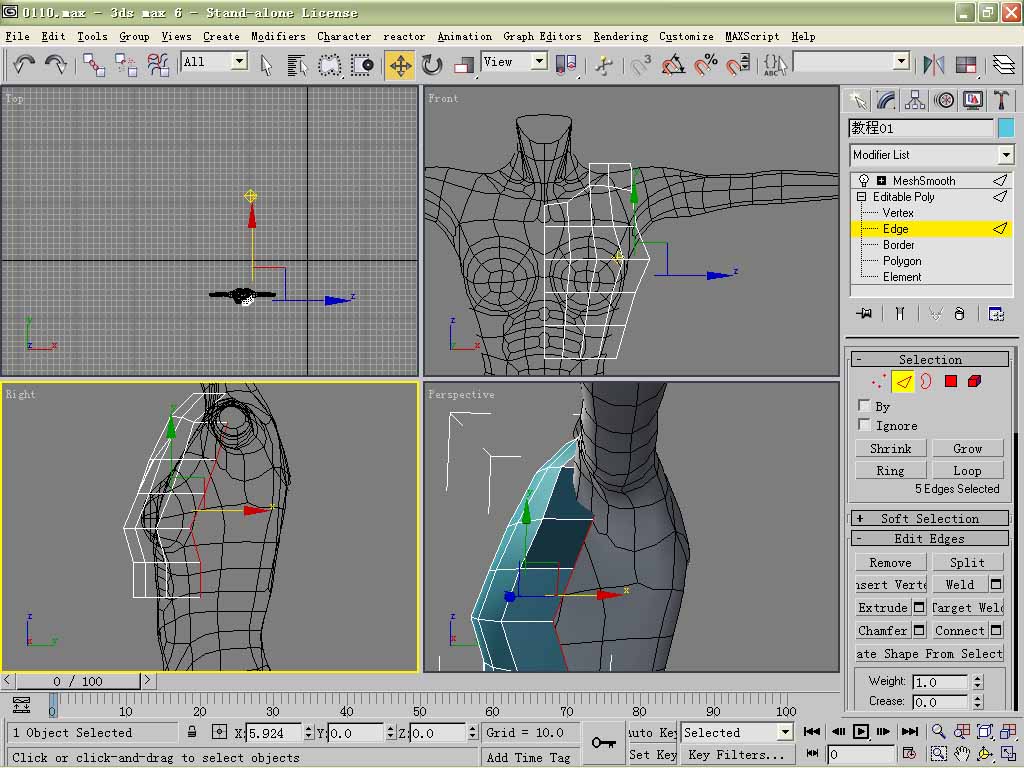Toggle the Percent Snap icon
Image resolution: width=1024 pixels, height=768 pixels.
tap(706, 64)
